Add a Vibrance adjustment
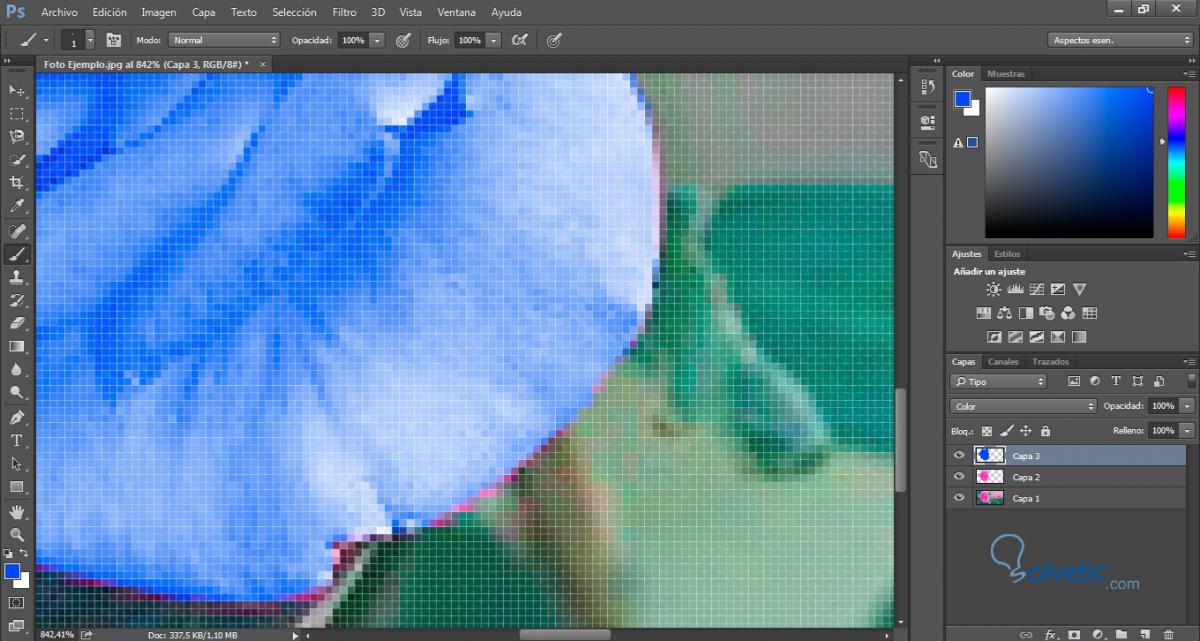The height and width of the screenshot is (641, 1200). (x=1079, y=290)
